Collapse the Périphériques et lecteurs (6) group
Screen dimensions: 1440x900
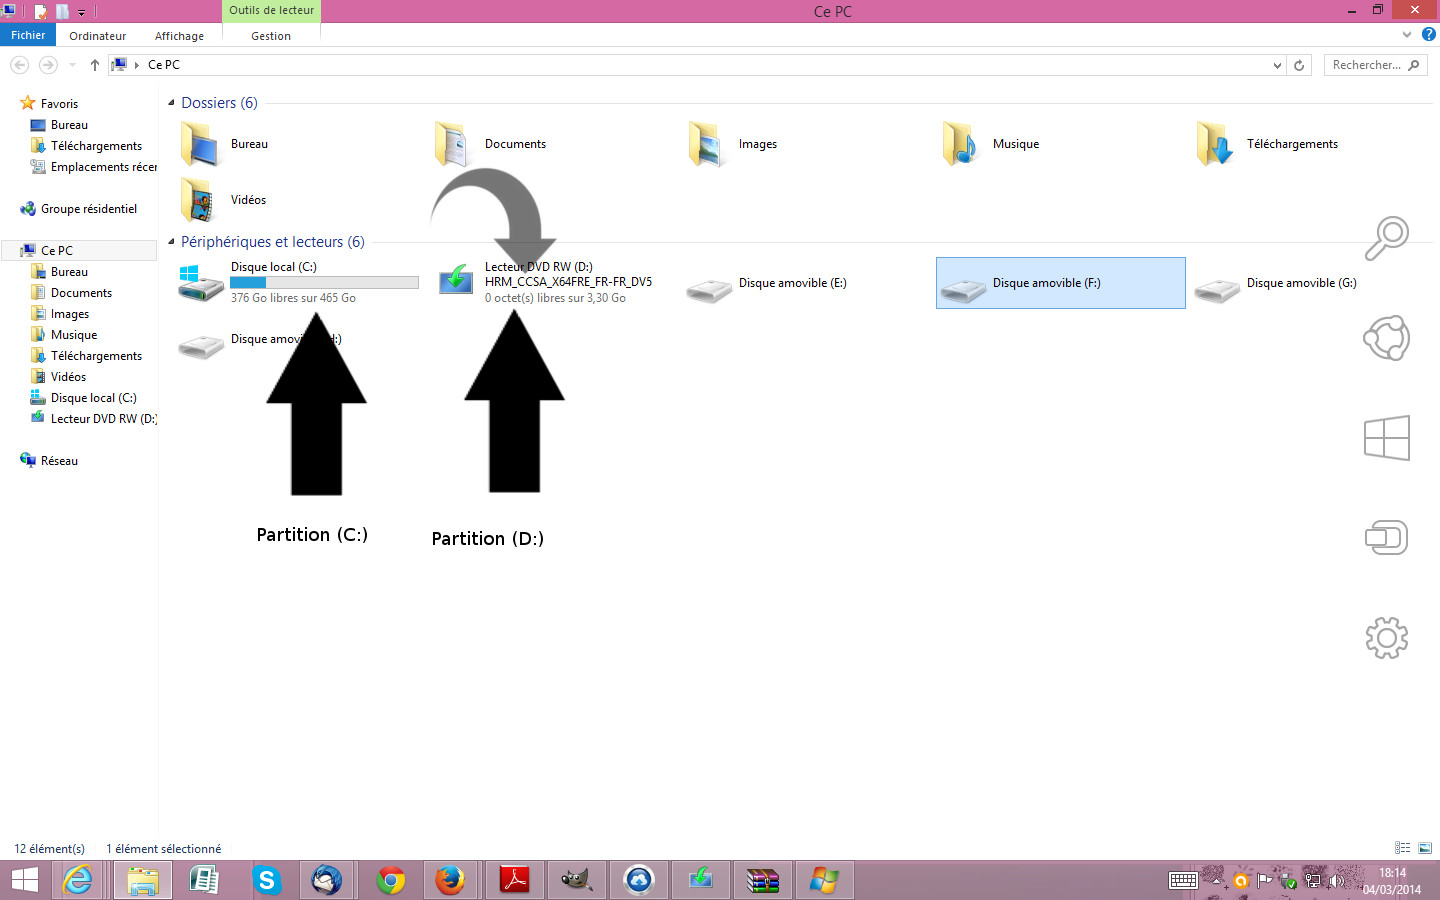click(171, 241)
